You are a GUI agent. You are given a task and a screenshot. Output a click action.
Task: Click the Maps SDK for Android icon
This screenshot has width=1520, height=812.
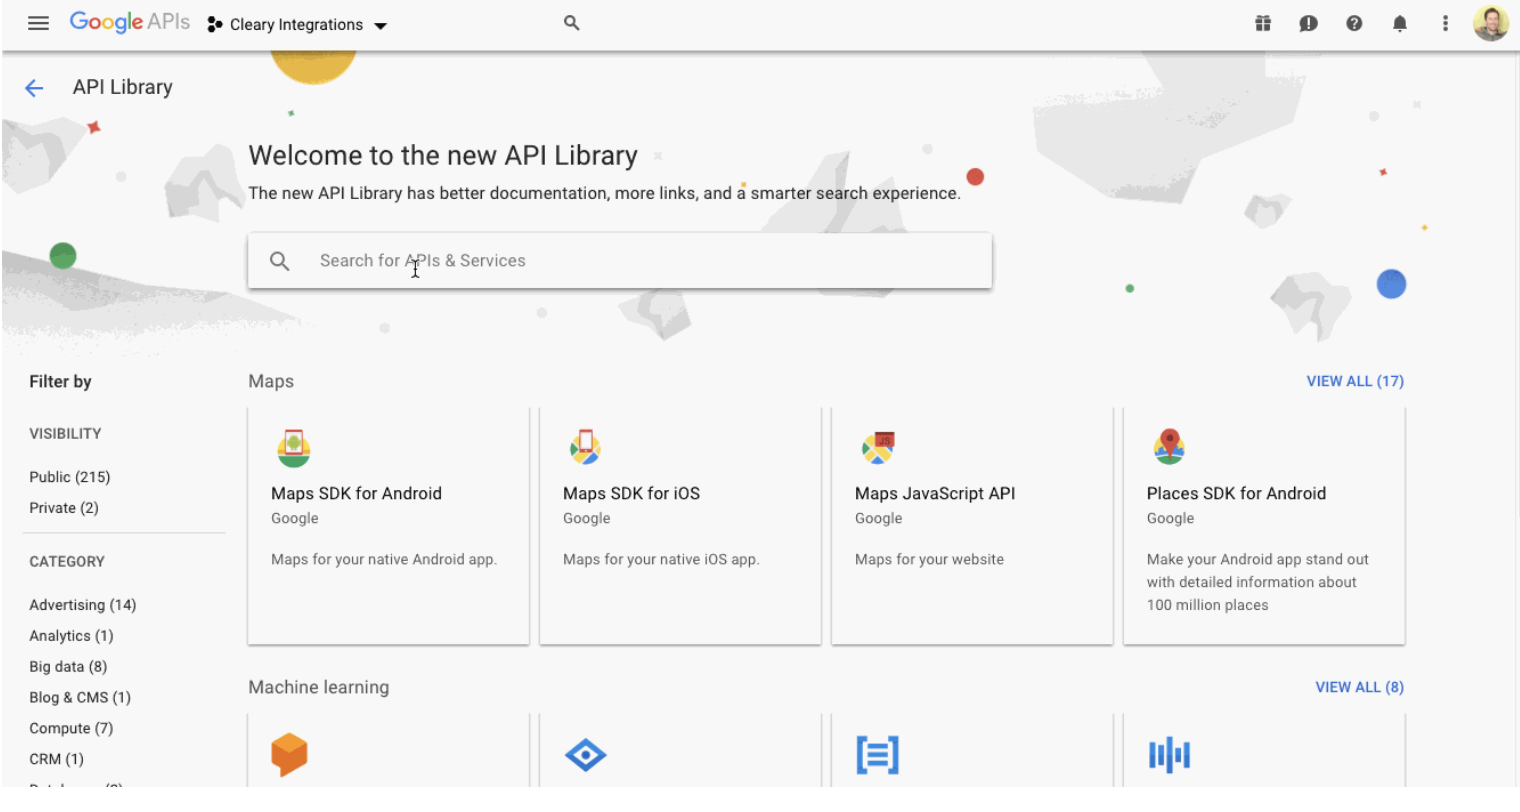coord(294,448)
